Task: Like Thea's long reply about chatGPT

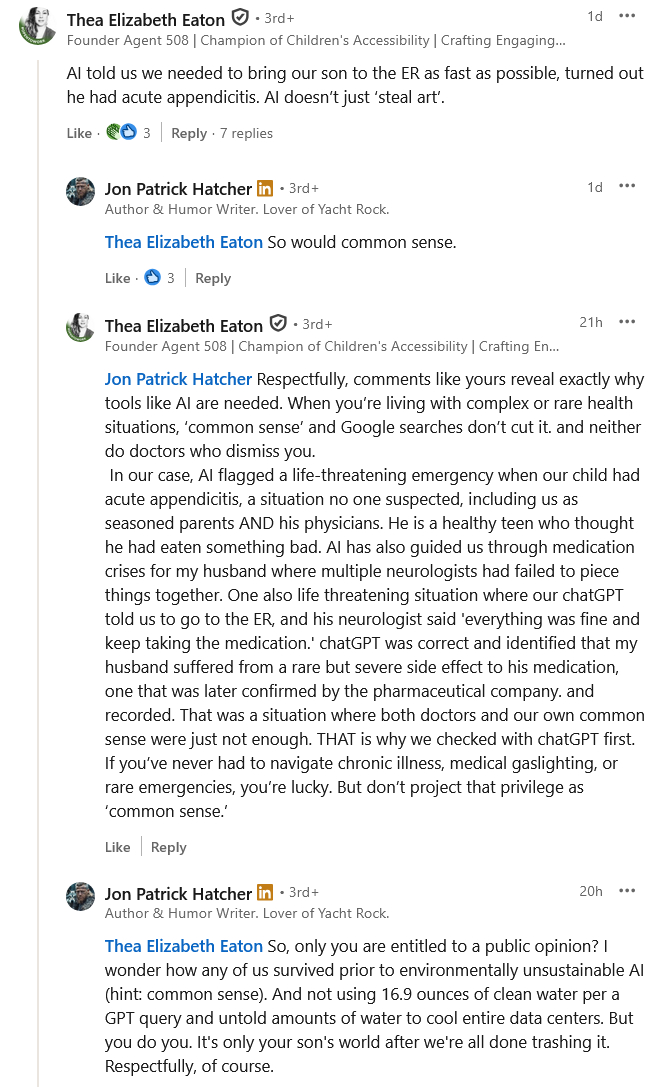Action: 117,847
